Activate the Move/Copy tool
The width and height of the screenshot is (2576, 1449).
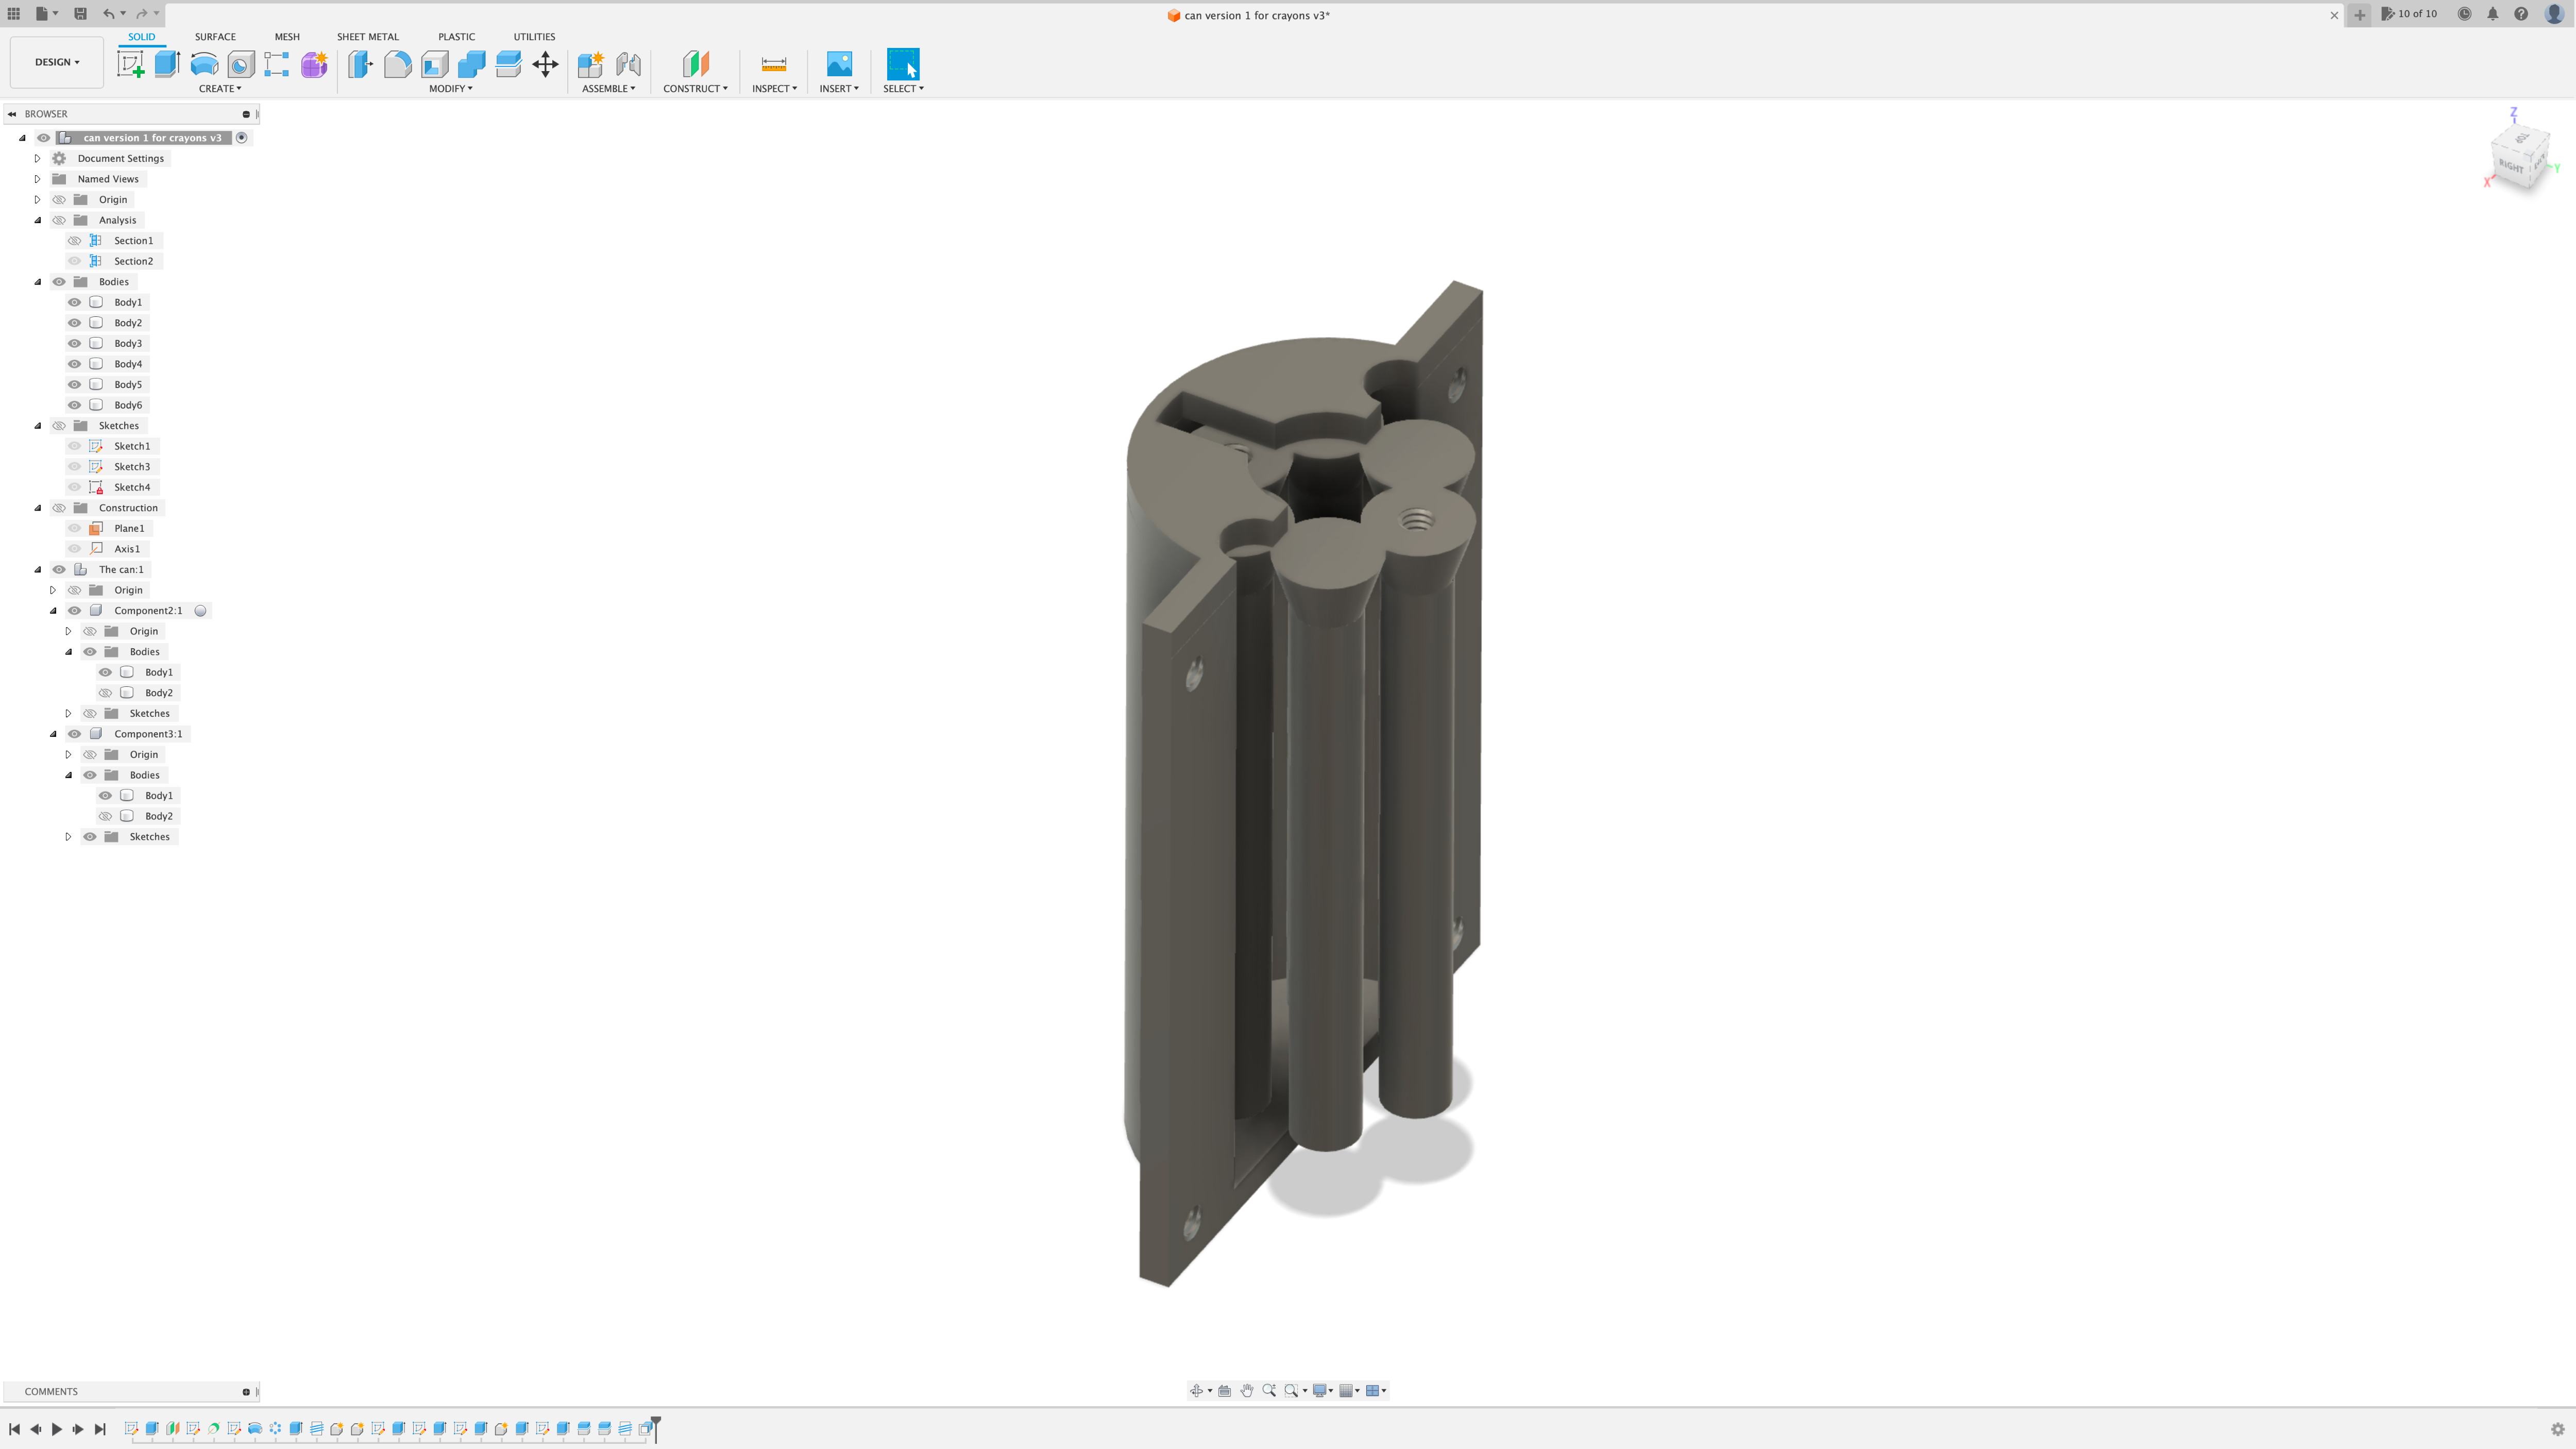coord(544,64)
